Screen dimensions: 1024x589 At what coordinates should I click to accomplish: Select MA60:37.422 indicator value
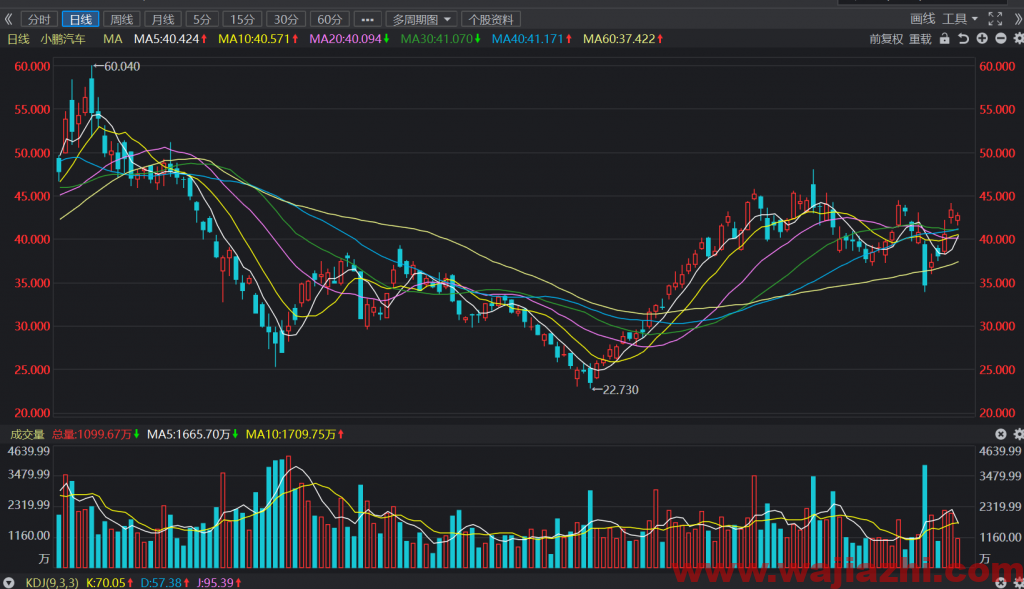click(622, 39)
